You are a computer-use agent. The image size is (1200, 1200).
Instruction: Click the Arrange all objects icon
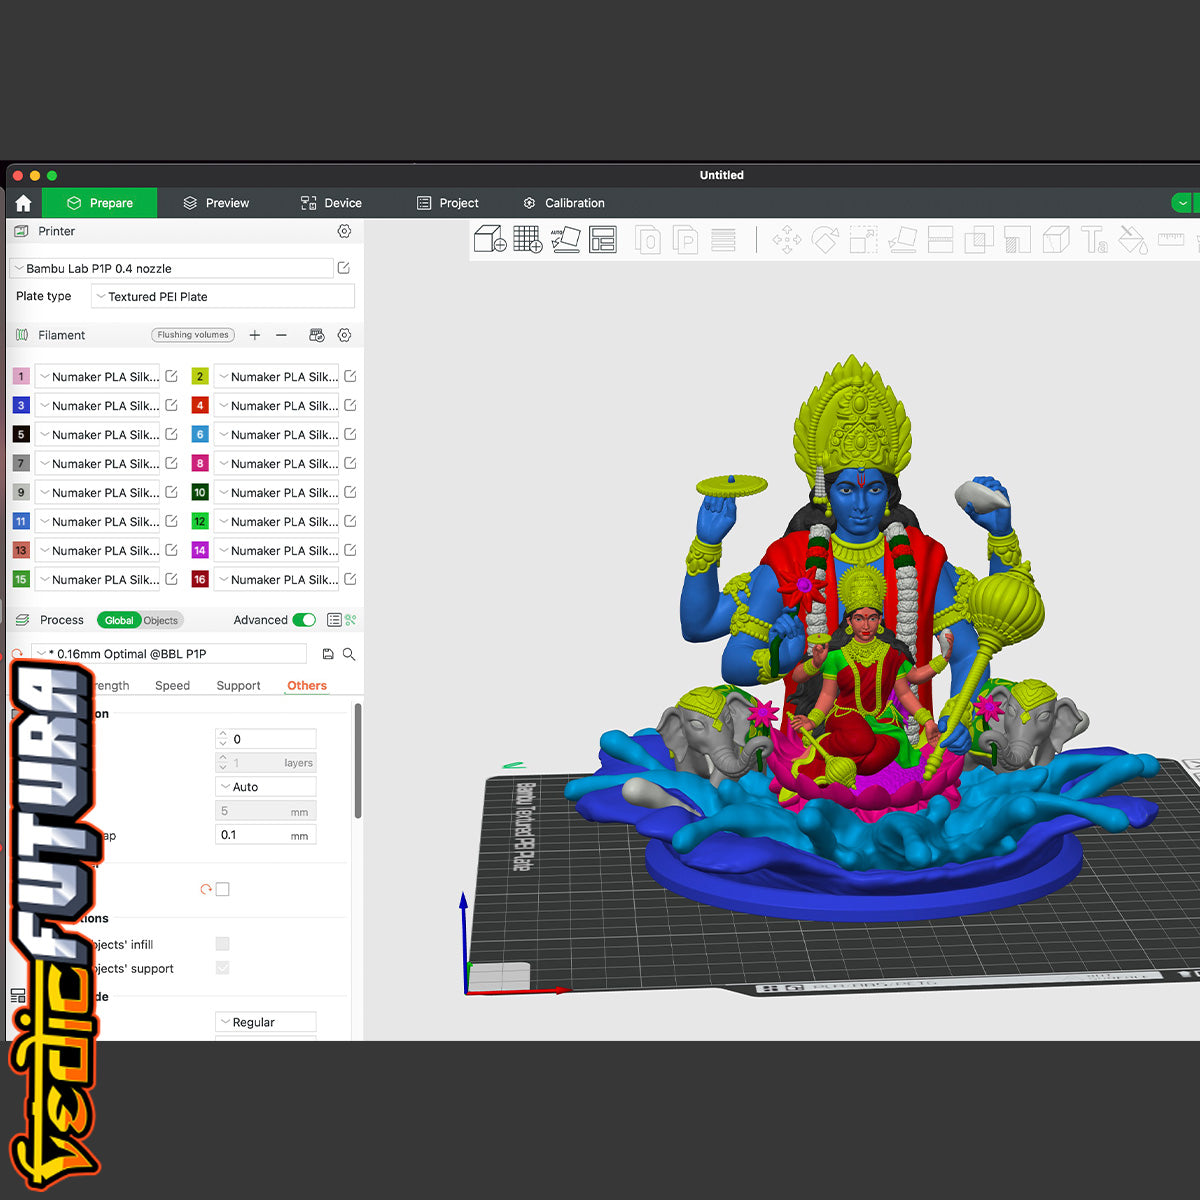603,239
